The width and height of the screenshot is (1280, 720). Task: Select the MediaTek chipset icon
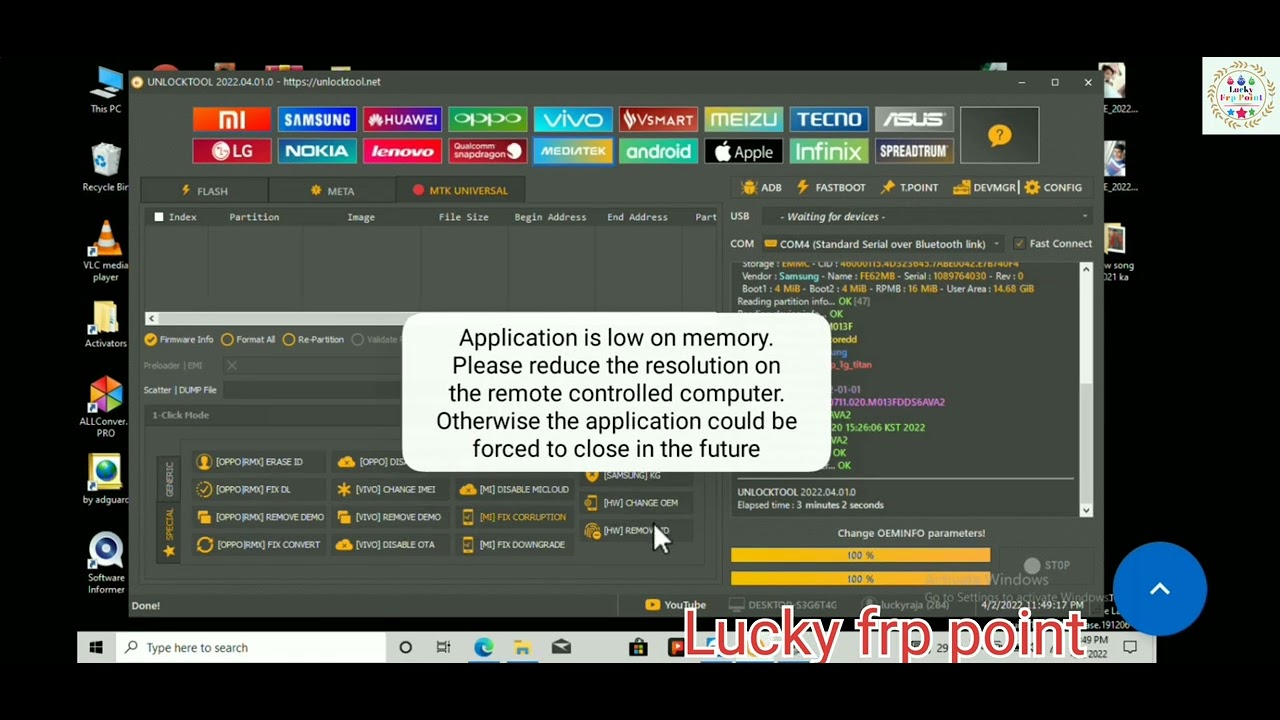(x=573, y=151)
